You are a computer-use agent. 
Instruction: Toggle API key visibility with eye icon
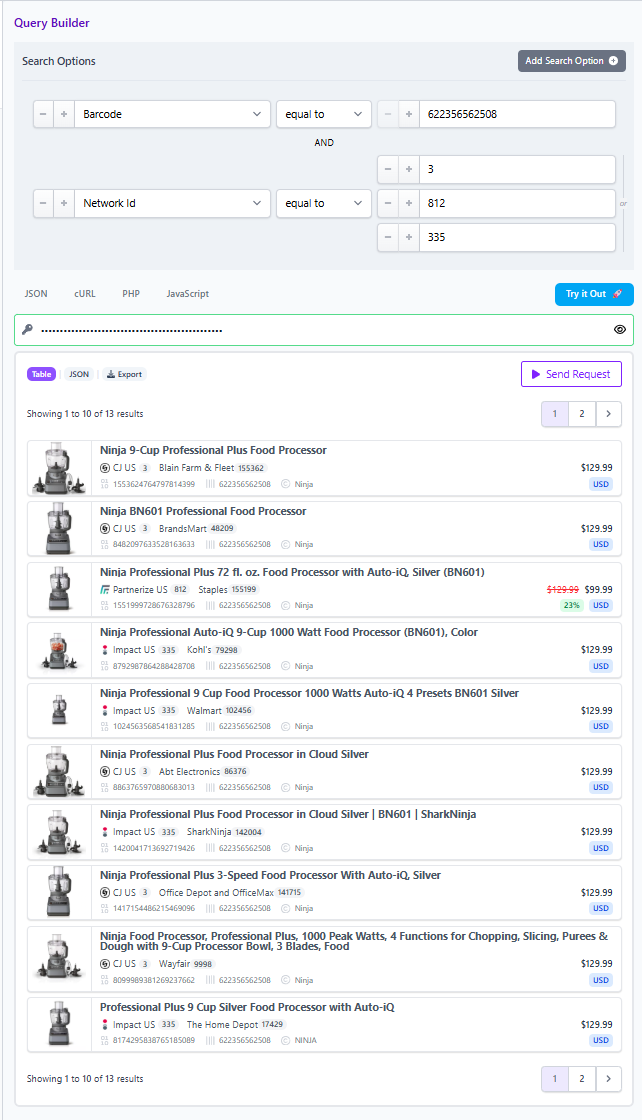(x=619, y=330)
